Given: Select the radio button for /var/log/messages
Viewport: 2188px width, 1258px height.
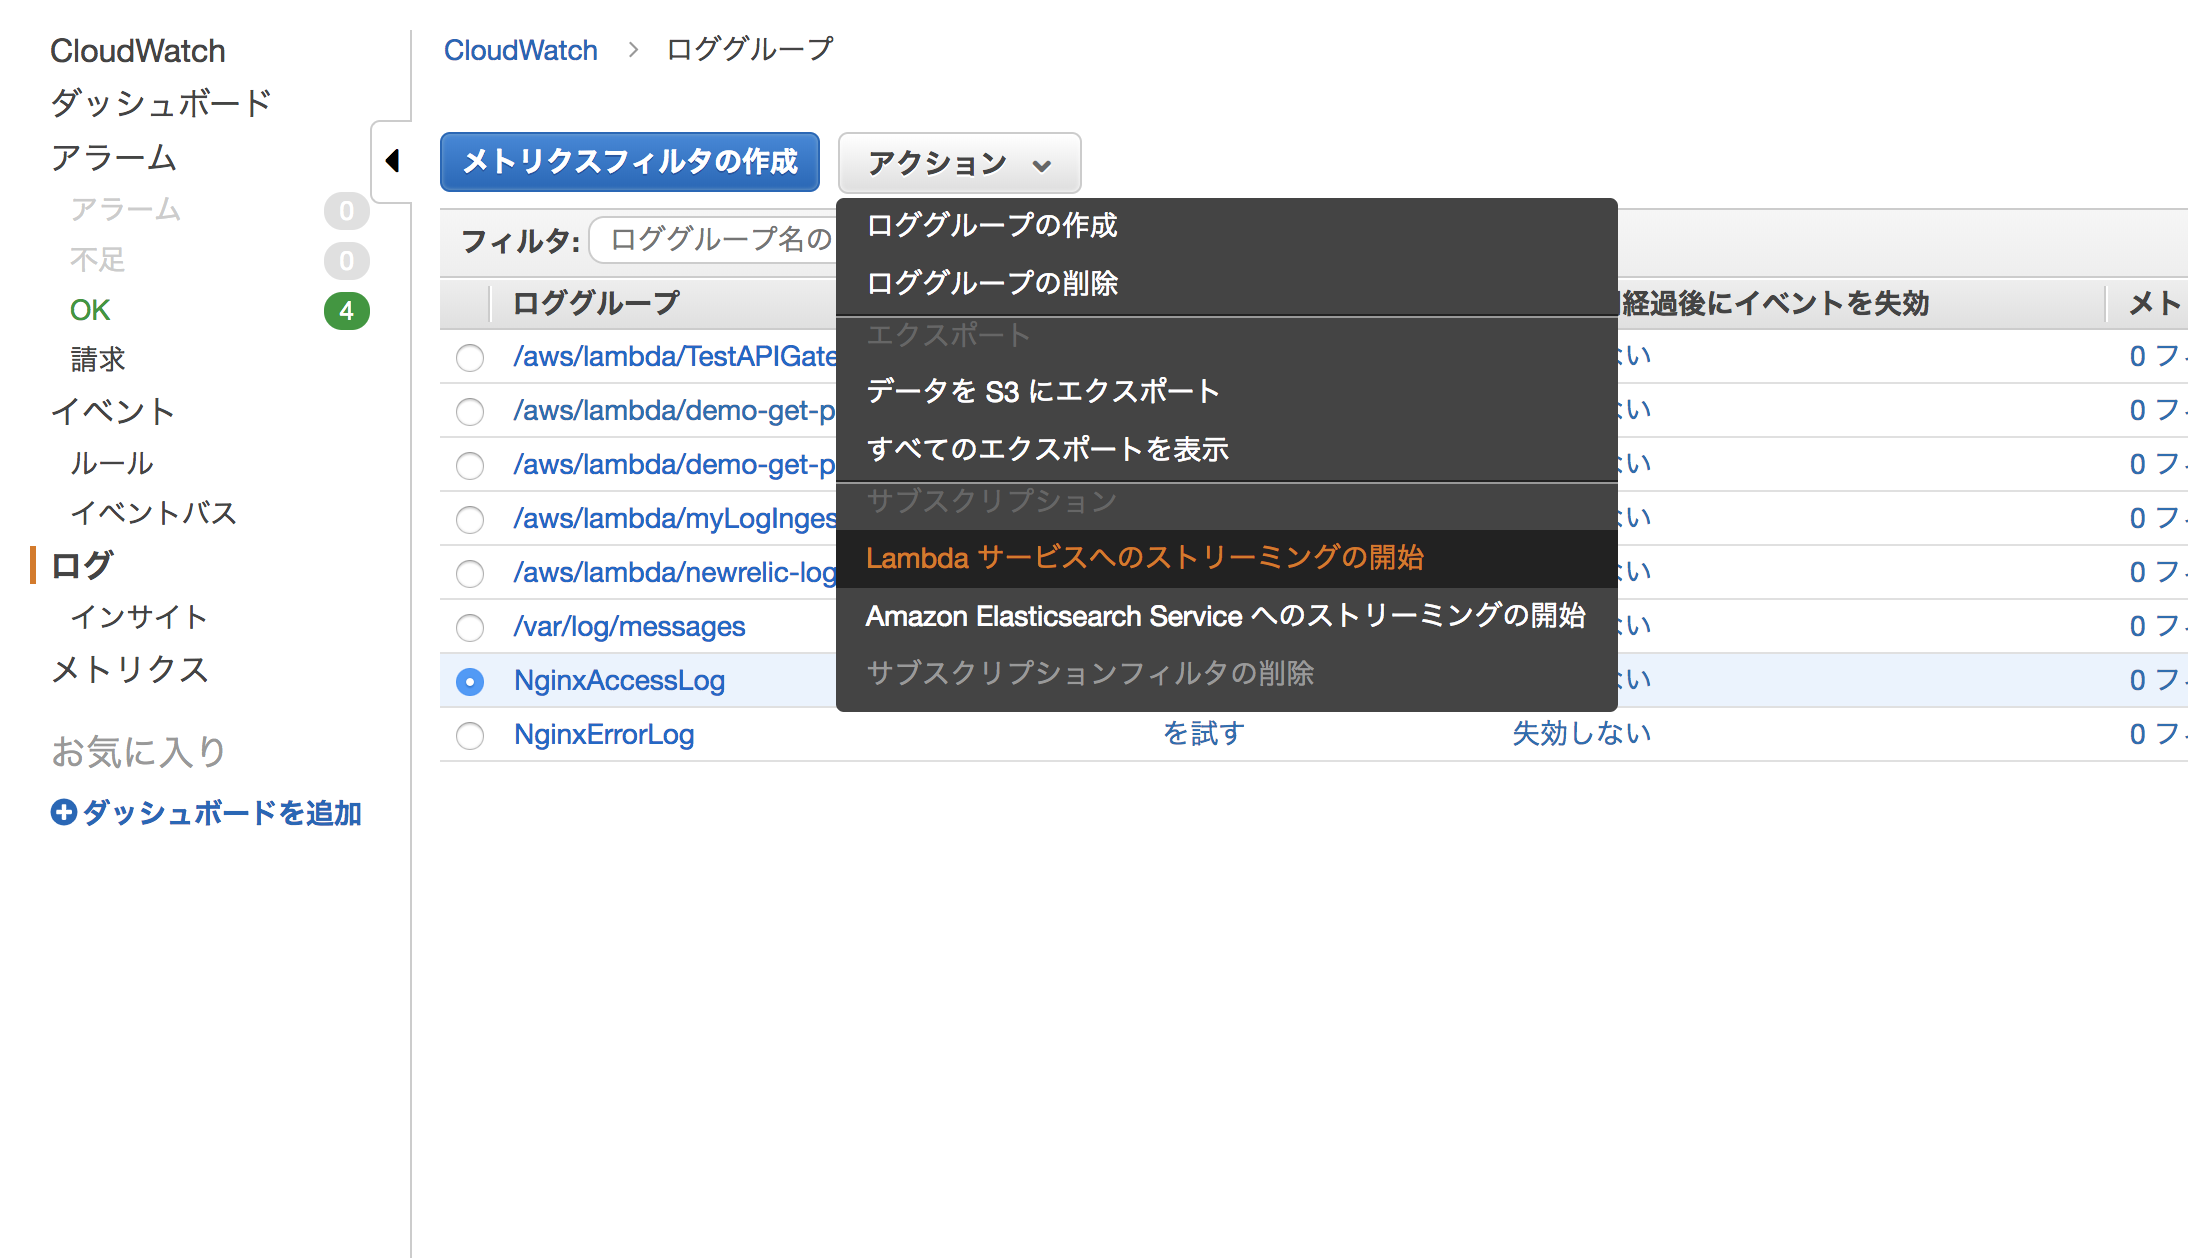Looking at the screenshot, I should point(470,627).
